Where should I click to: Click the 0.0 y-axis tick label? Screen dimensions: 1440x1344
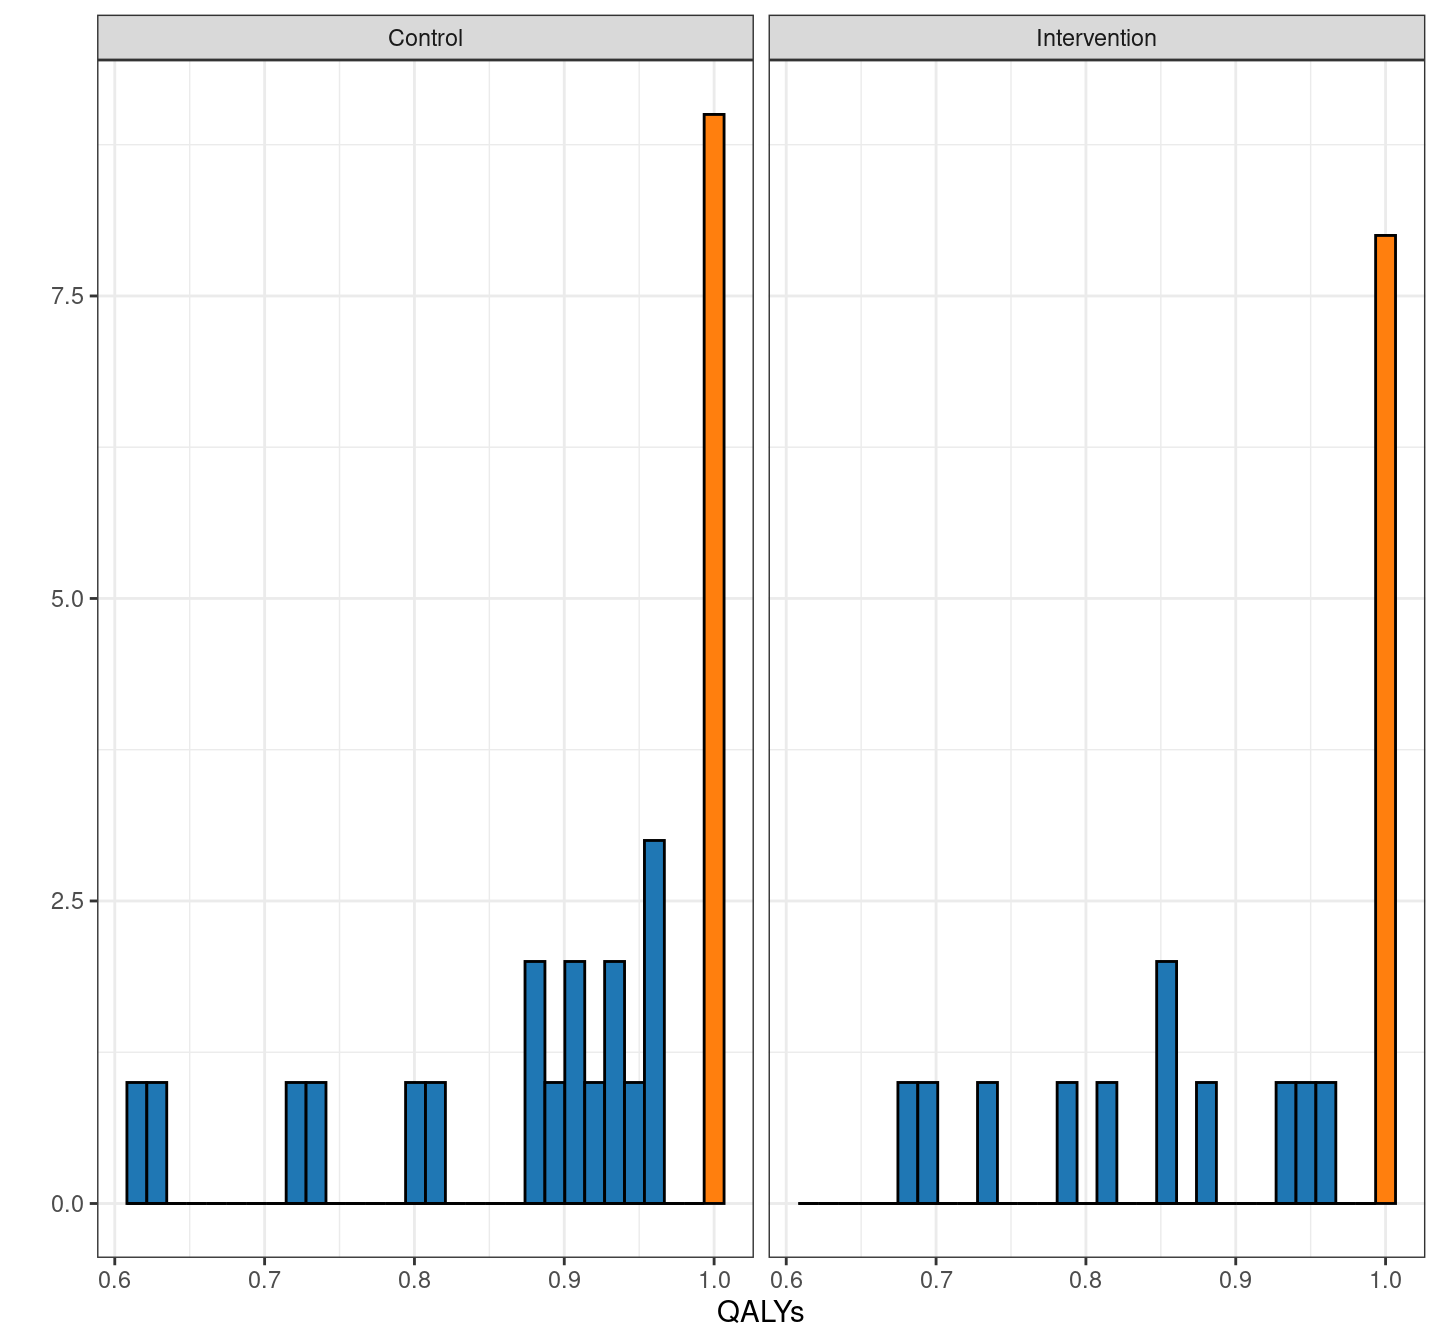68,1204
